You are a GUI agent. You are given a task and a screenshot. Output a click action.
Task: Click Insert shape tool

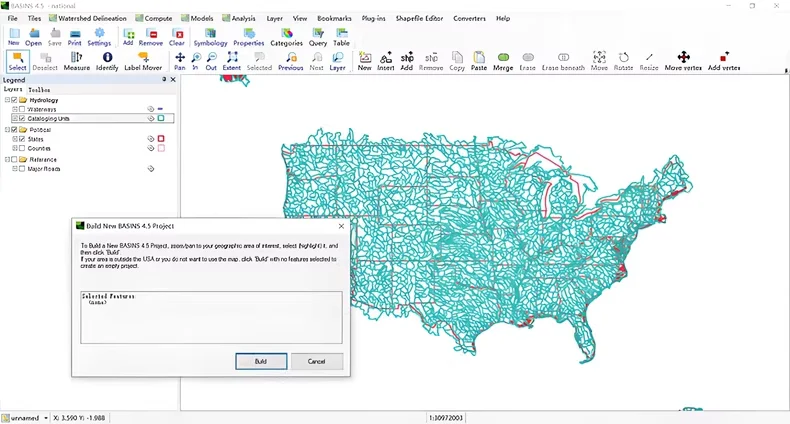386,61
